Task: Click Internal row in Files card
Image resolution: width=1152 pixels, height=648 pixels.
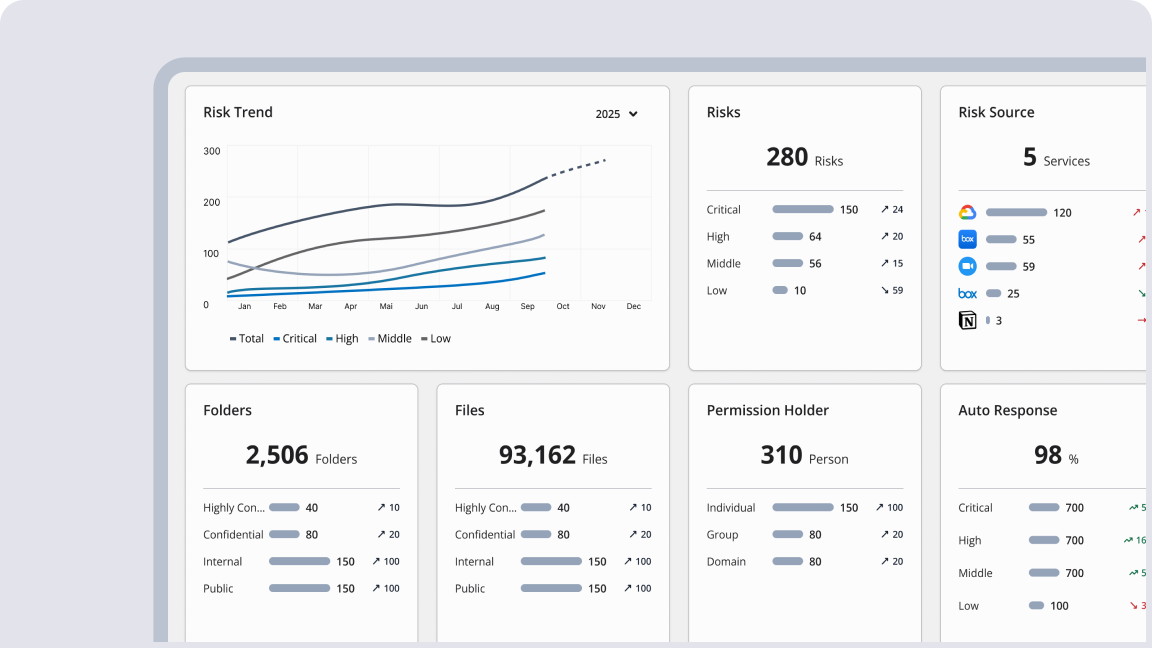Action: [x=553, y=561]
